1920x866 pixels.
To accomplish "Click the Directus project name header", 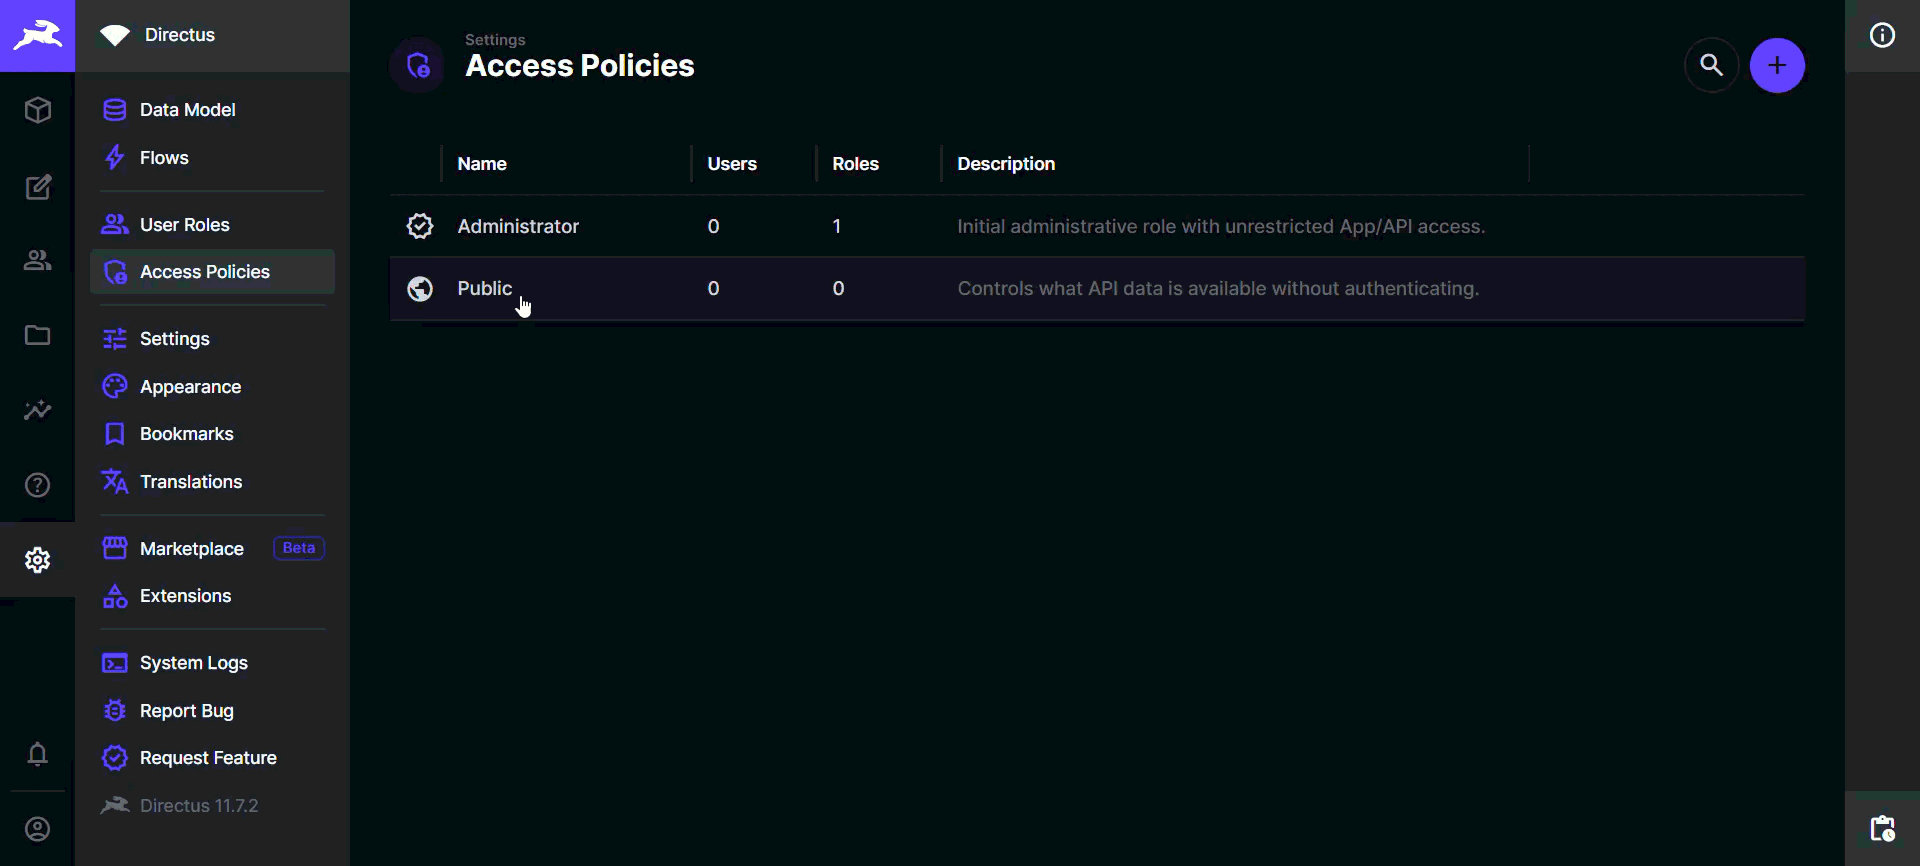I will (180, 35).
